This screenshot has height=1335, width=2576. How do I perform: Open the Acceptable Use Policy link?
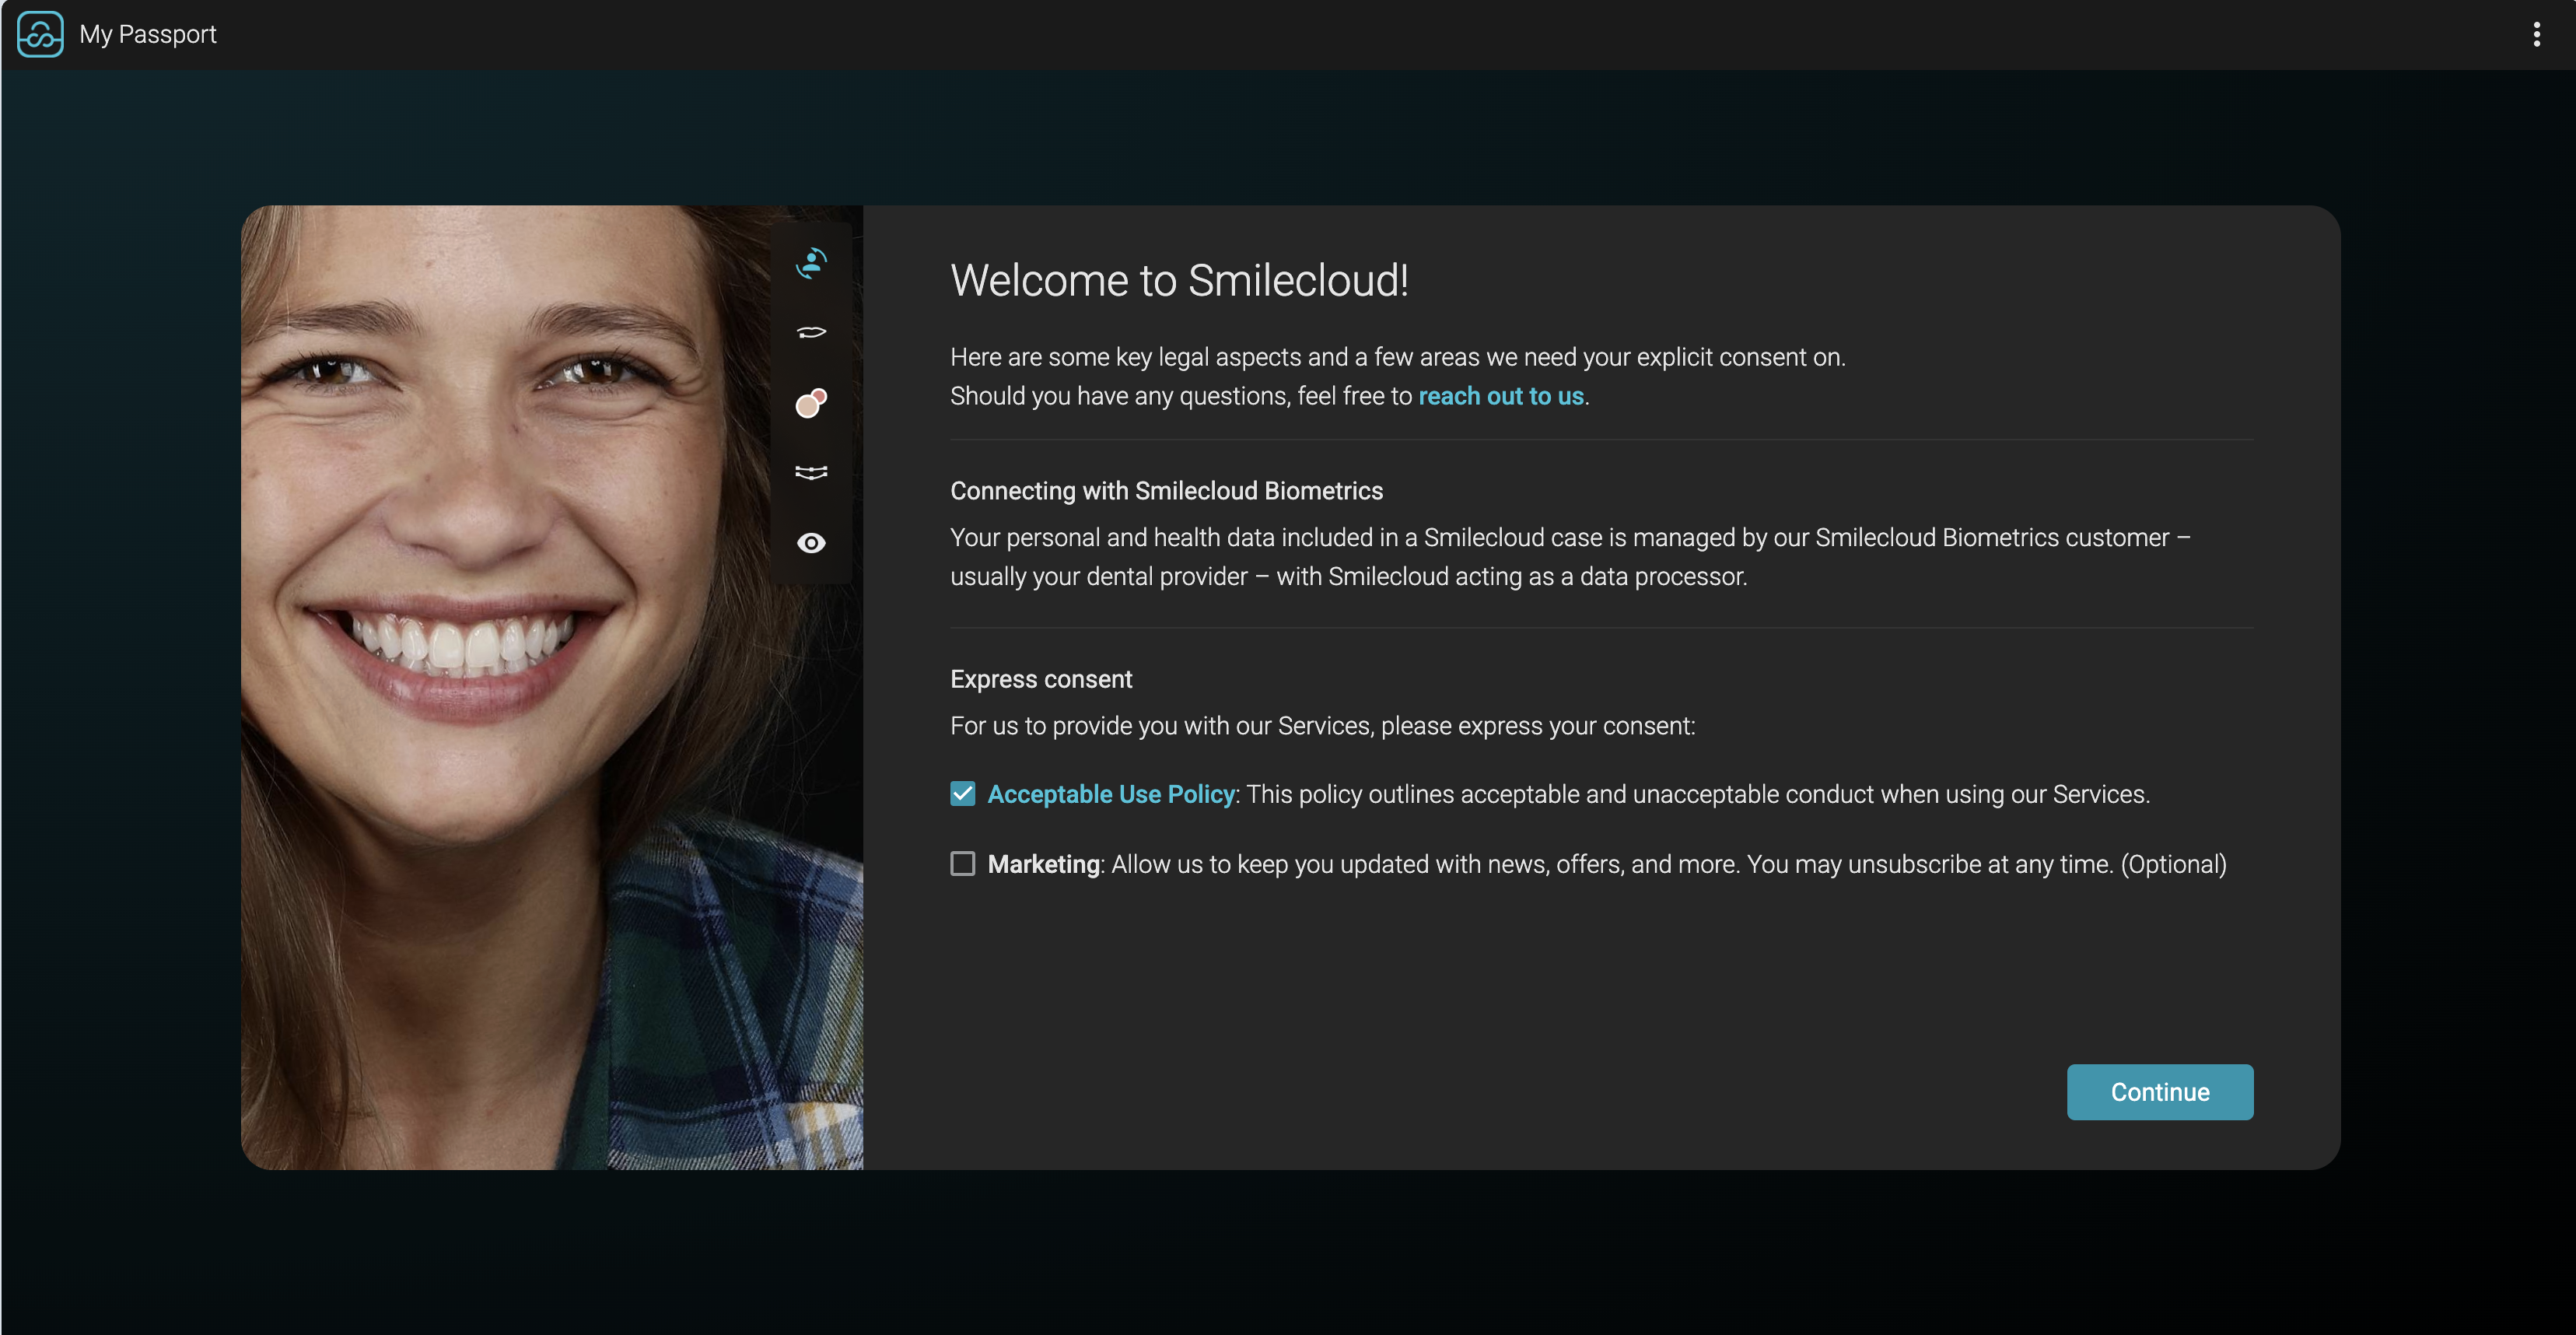1110,794
